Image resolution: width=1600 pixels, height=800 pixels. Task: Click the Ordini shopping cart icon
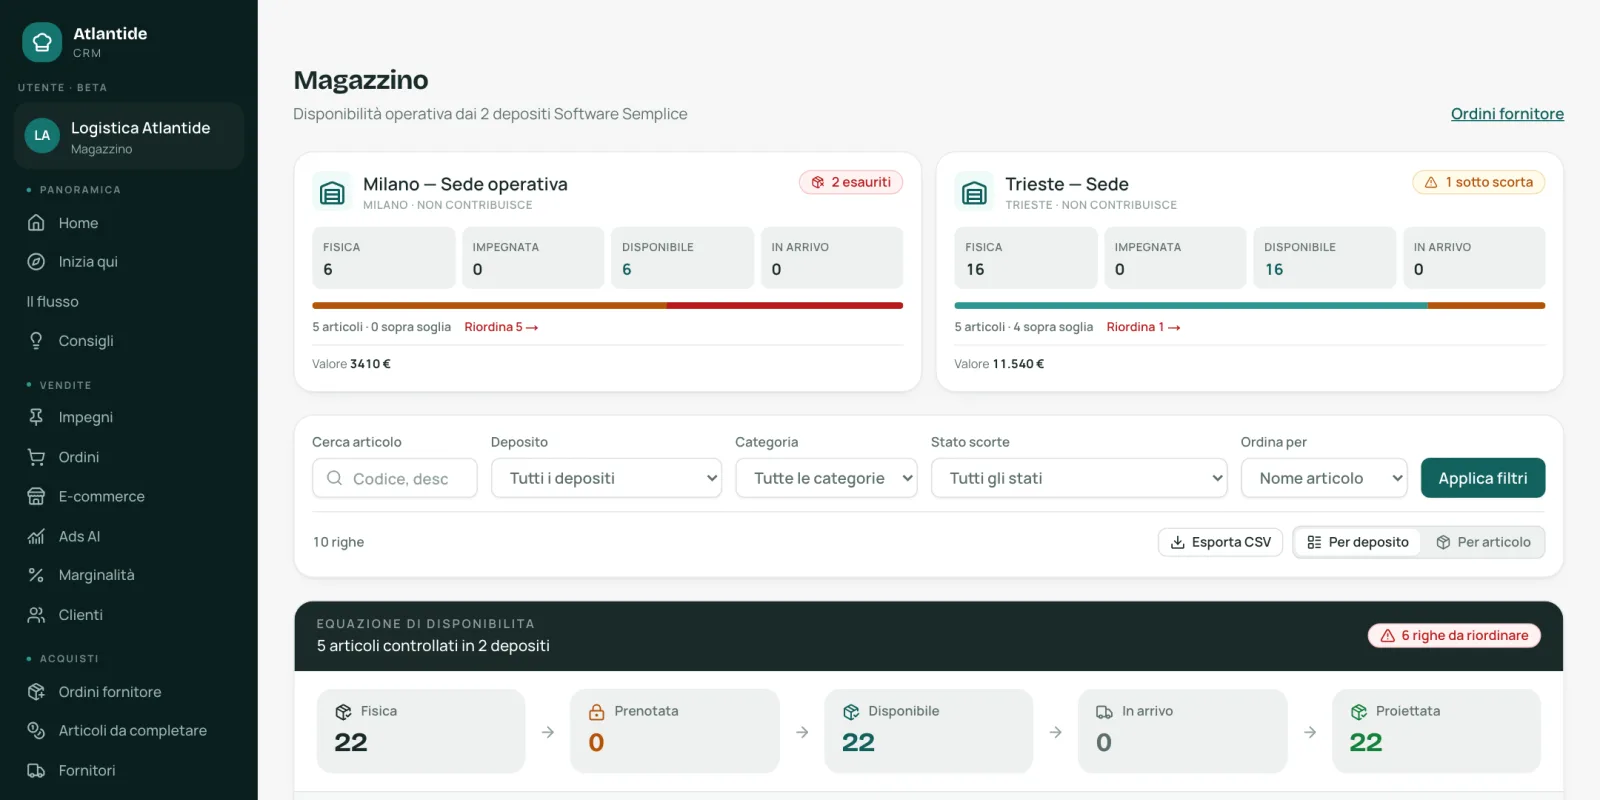[x=36, y=457]
